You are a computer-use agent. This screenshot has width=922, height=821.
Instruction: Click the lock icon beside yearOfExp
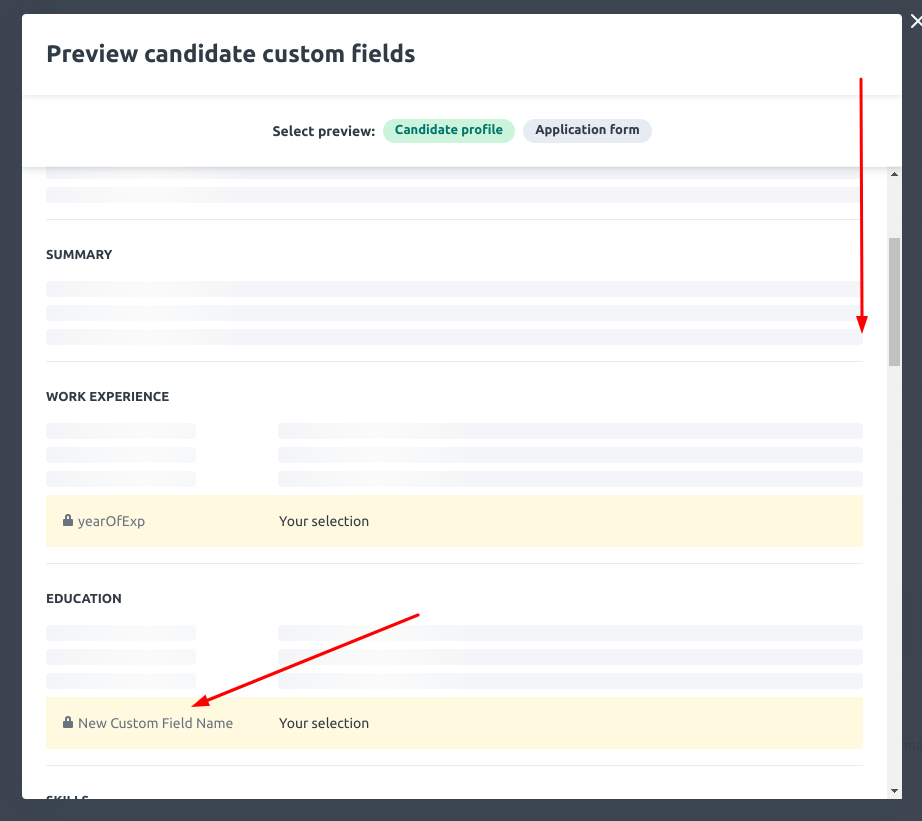[x=67, y=521]
